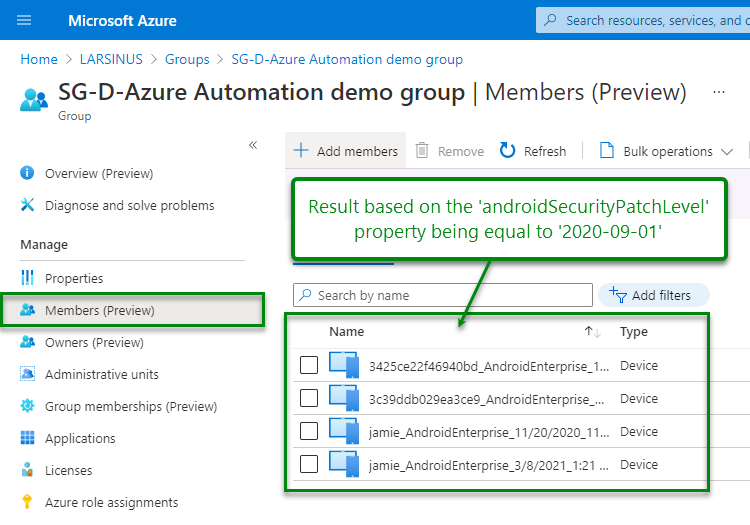Click the Diagnose and solve problems wrench icon
750x525 pixels.
tap(27, 205)
